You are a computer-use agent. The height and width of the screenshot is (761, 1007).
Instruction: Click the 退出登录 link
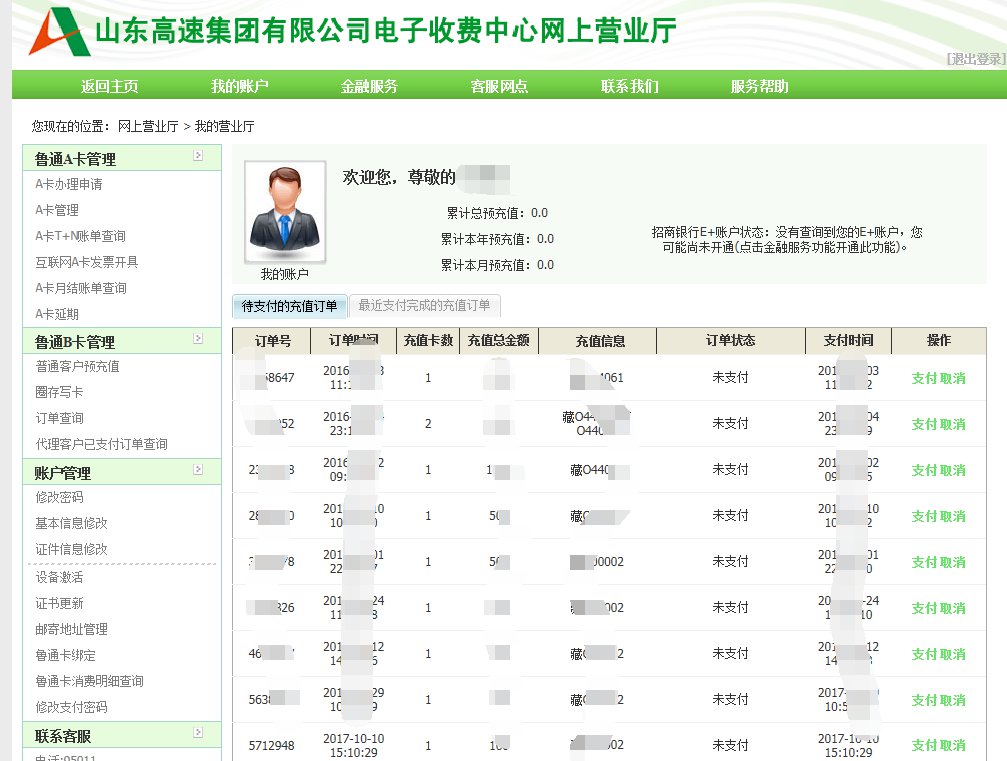click(x=975, y=59)
